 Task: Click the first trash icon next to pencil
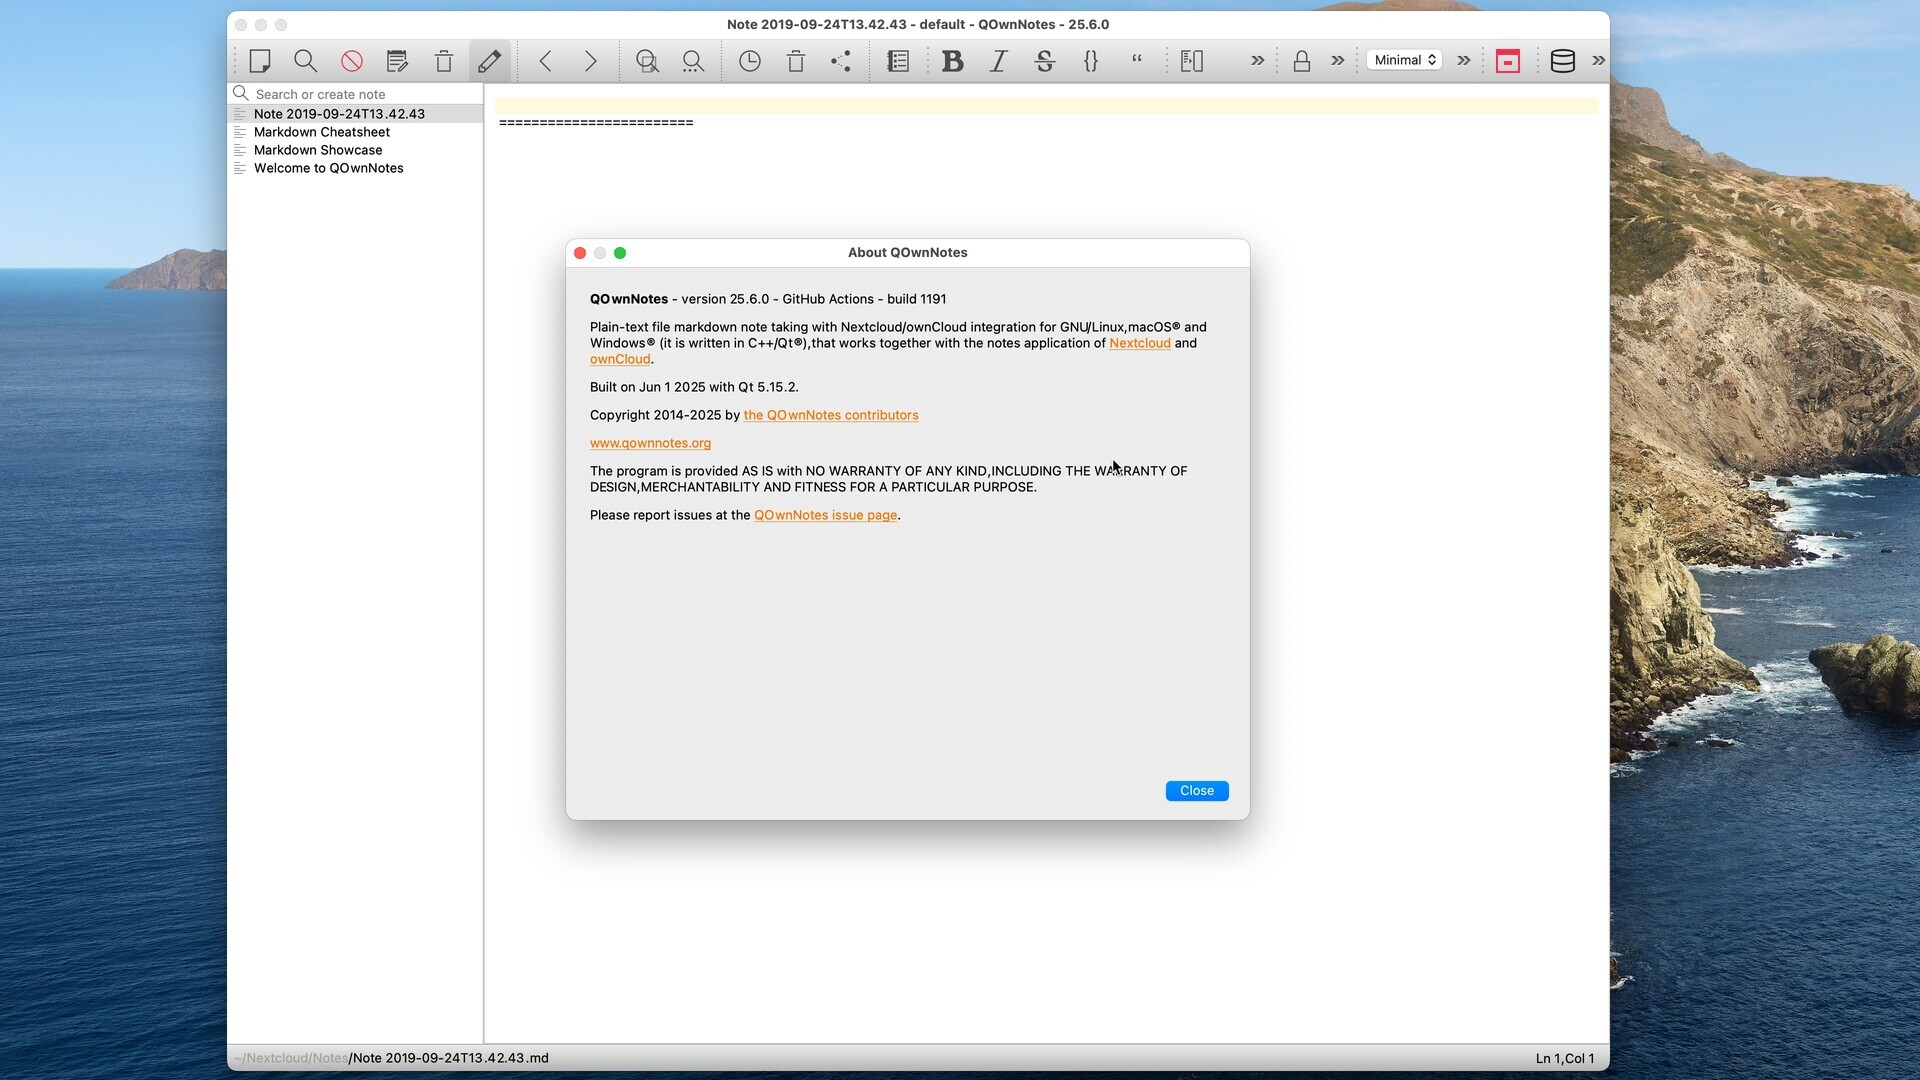coord(444,61)
